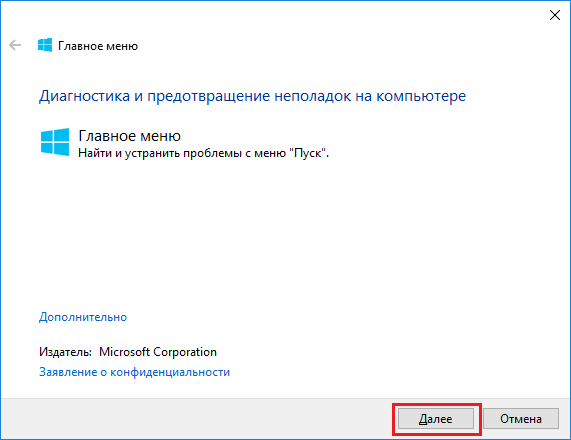Image resolution: width=571 pixels, height=440 pixels.
Task: Cancel the wizard with Отмена
Action: 521,419
